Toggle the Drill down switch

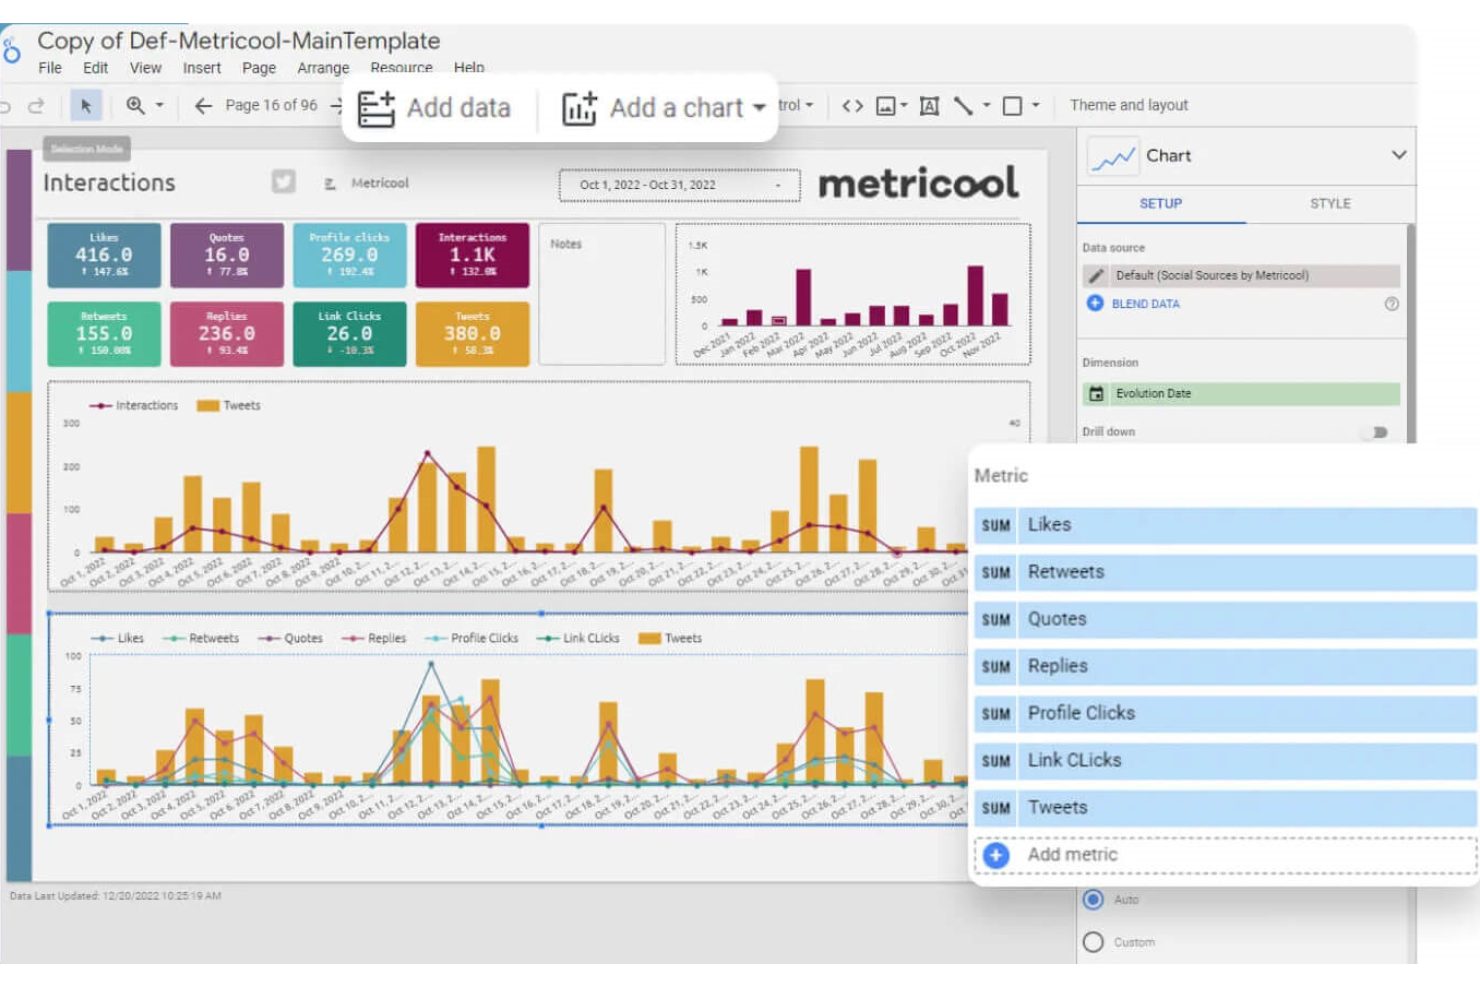[x=1376, y=432]
